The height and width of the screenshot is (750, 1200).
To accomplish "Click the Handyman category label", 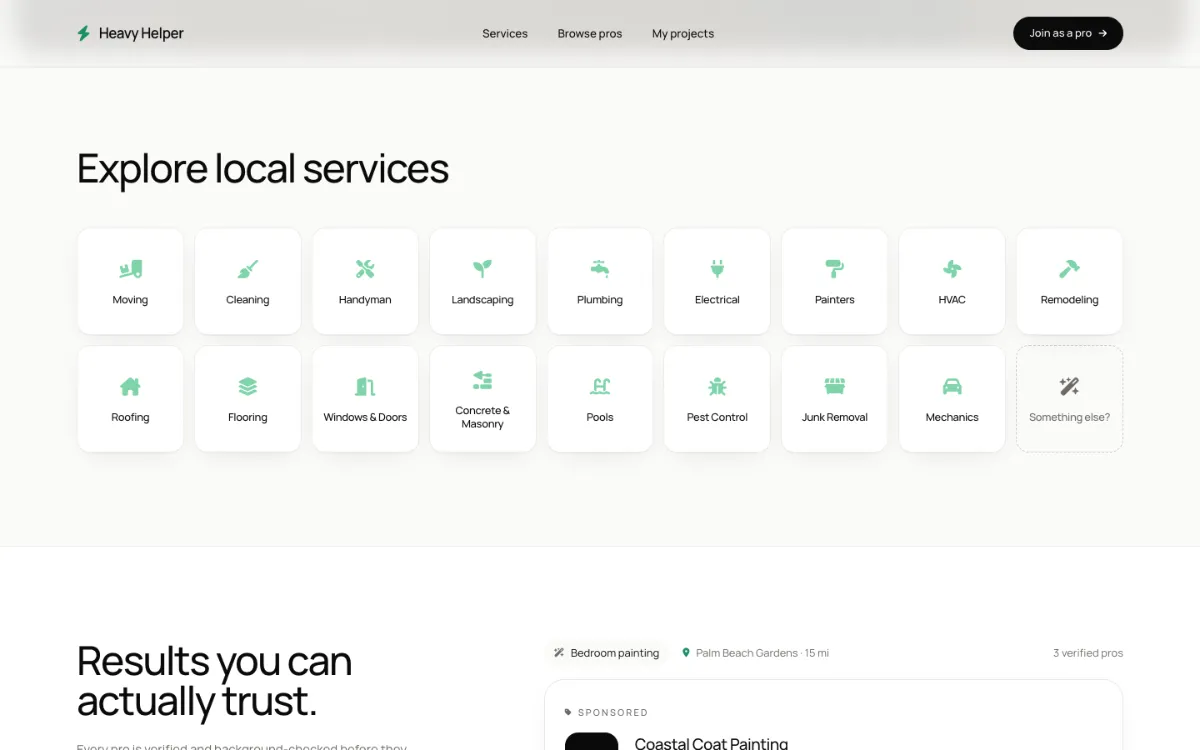I will (x=365, y=300).
